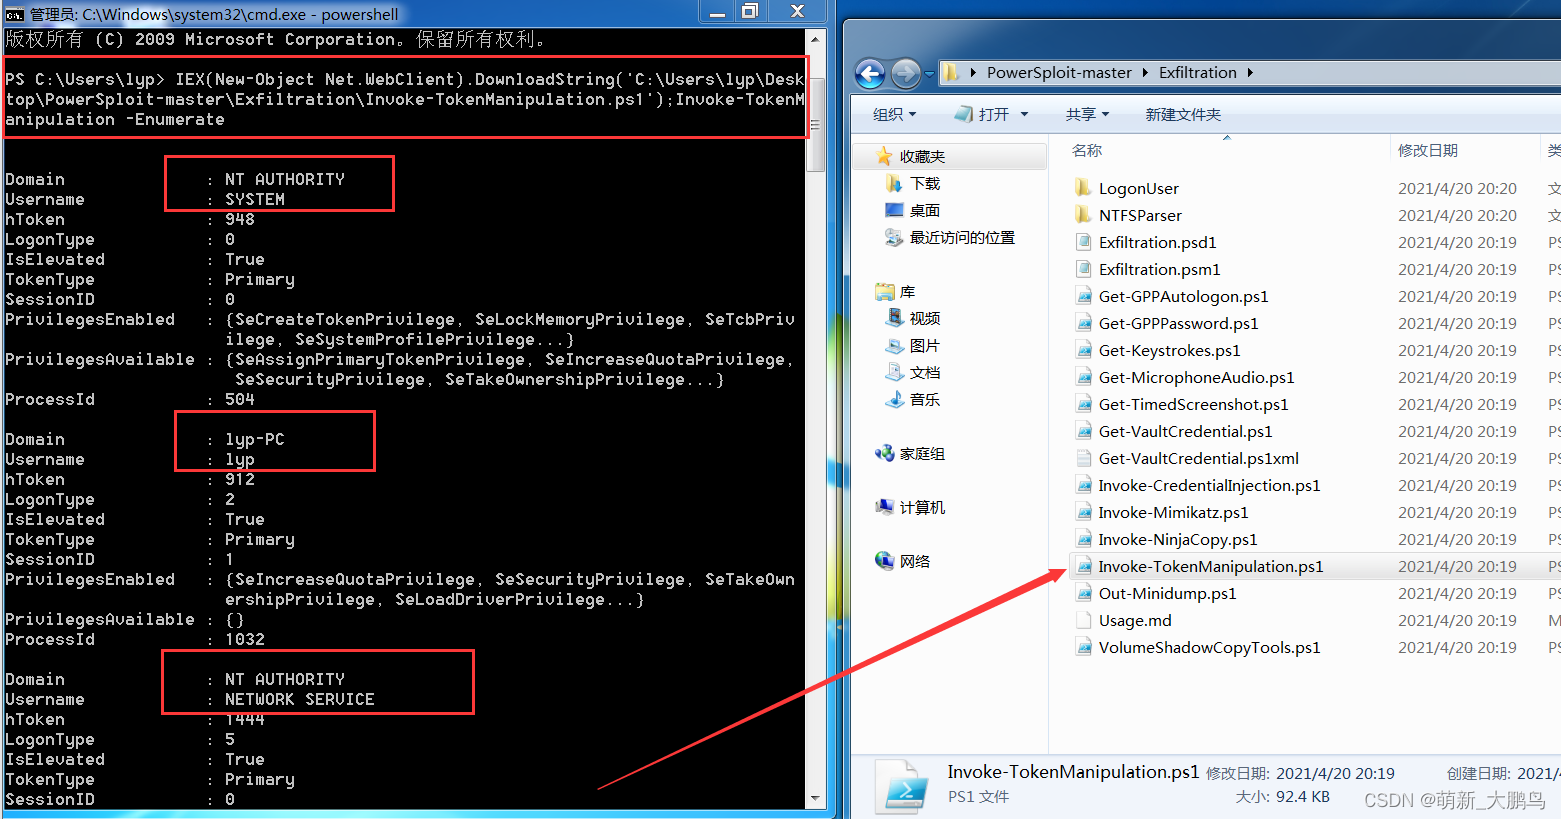Open the recent locations dropdown beside Forward
Viewport: 1561px width, 819px height.
pos(929,73)
